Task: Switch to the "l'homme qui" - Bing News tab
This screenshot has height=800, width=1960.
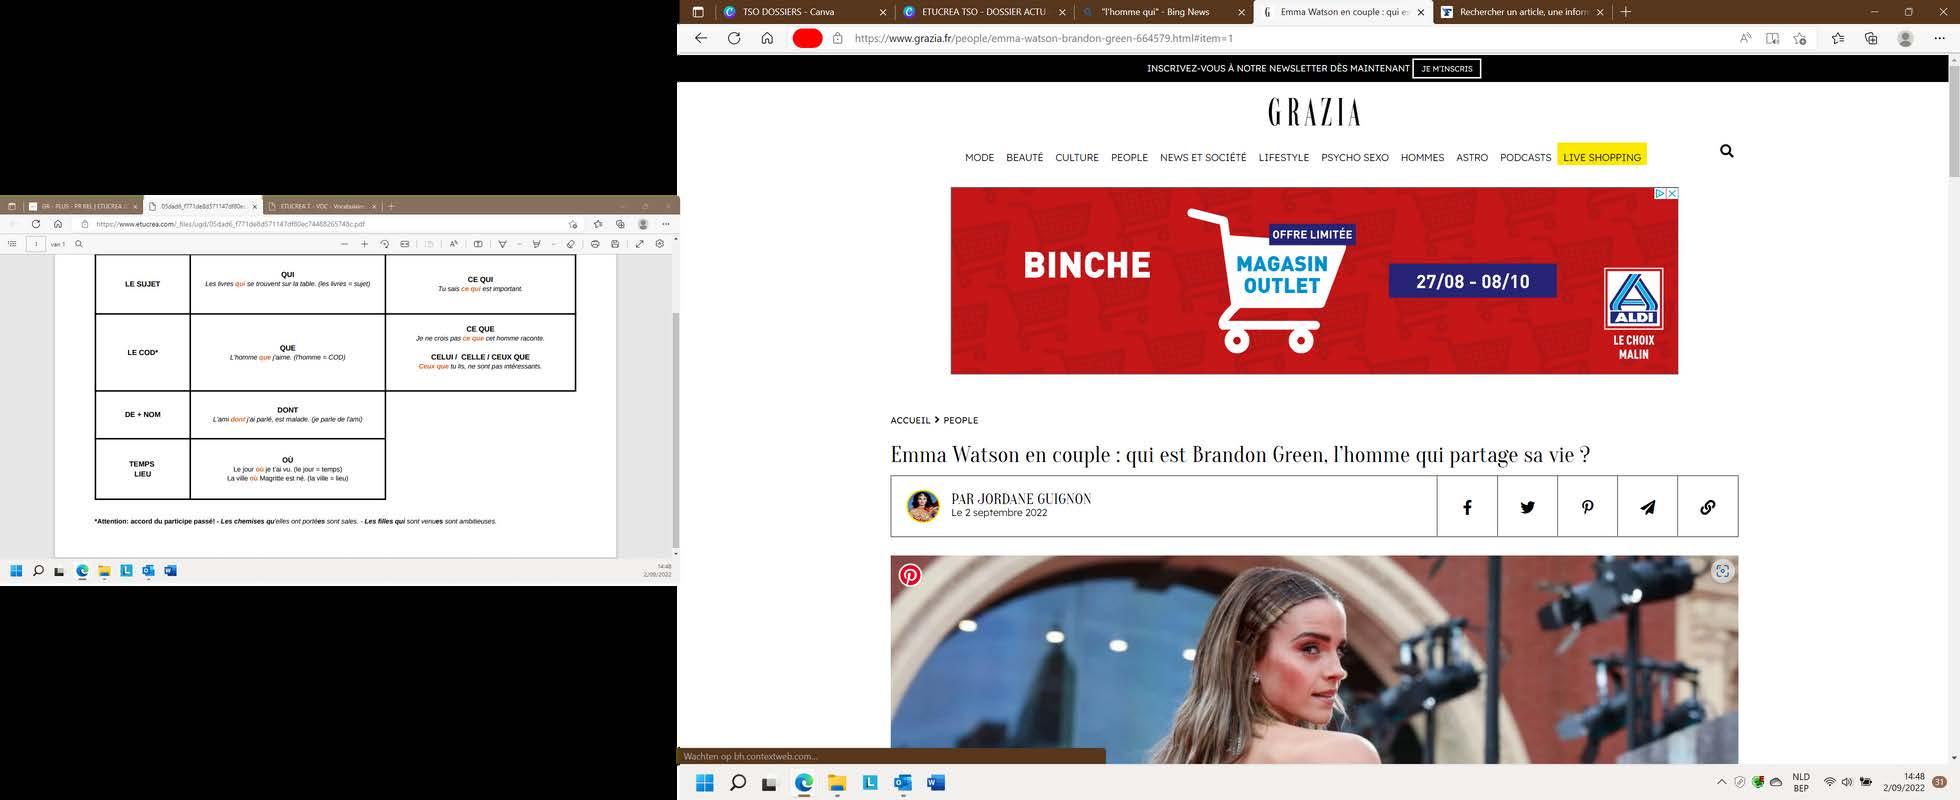Action: coord(1155,12)
